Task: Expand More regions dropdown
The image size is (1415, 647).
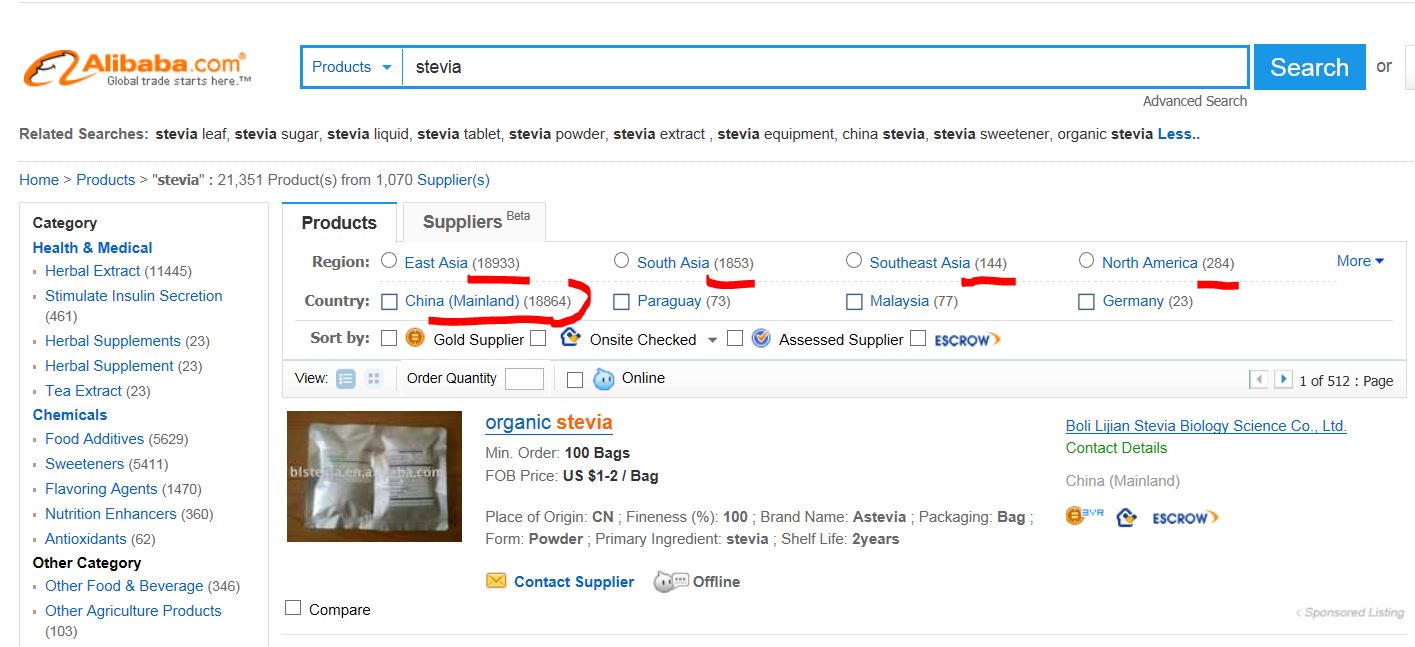Action: 1360,261
